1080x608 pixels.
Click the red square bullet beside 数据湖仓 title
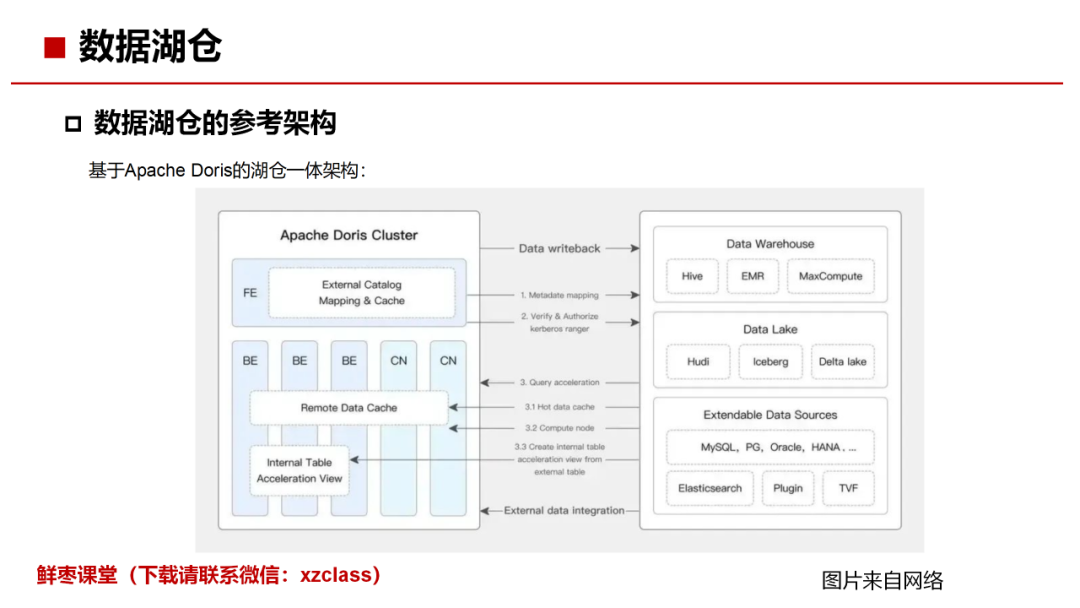click(x=54, y=47)
